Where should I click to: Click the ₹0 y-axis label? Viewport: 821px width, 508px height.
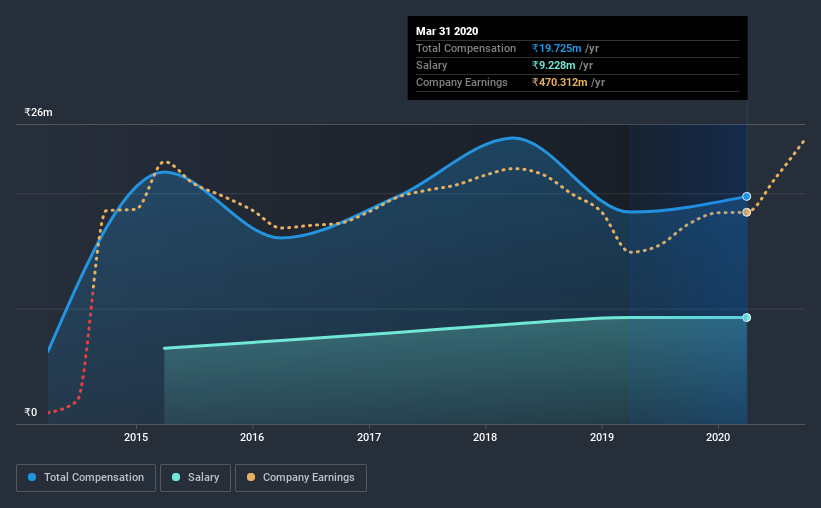tap(31, 412)
